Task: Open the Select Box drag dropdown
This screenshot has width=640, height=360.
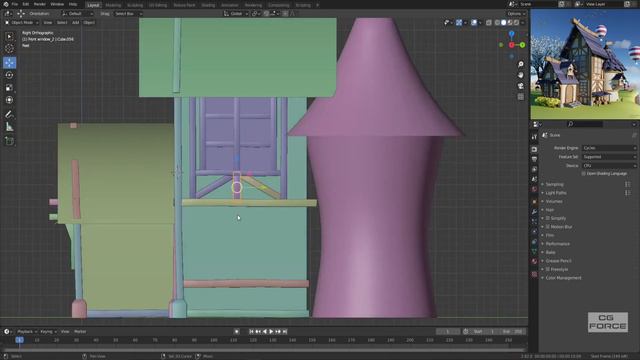Action: [x=128, y=13]
